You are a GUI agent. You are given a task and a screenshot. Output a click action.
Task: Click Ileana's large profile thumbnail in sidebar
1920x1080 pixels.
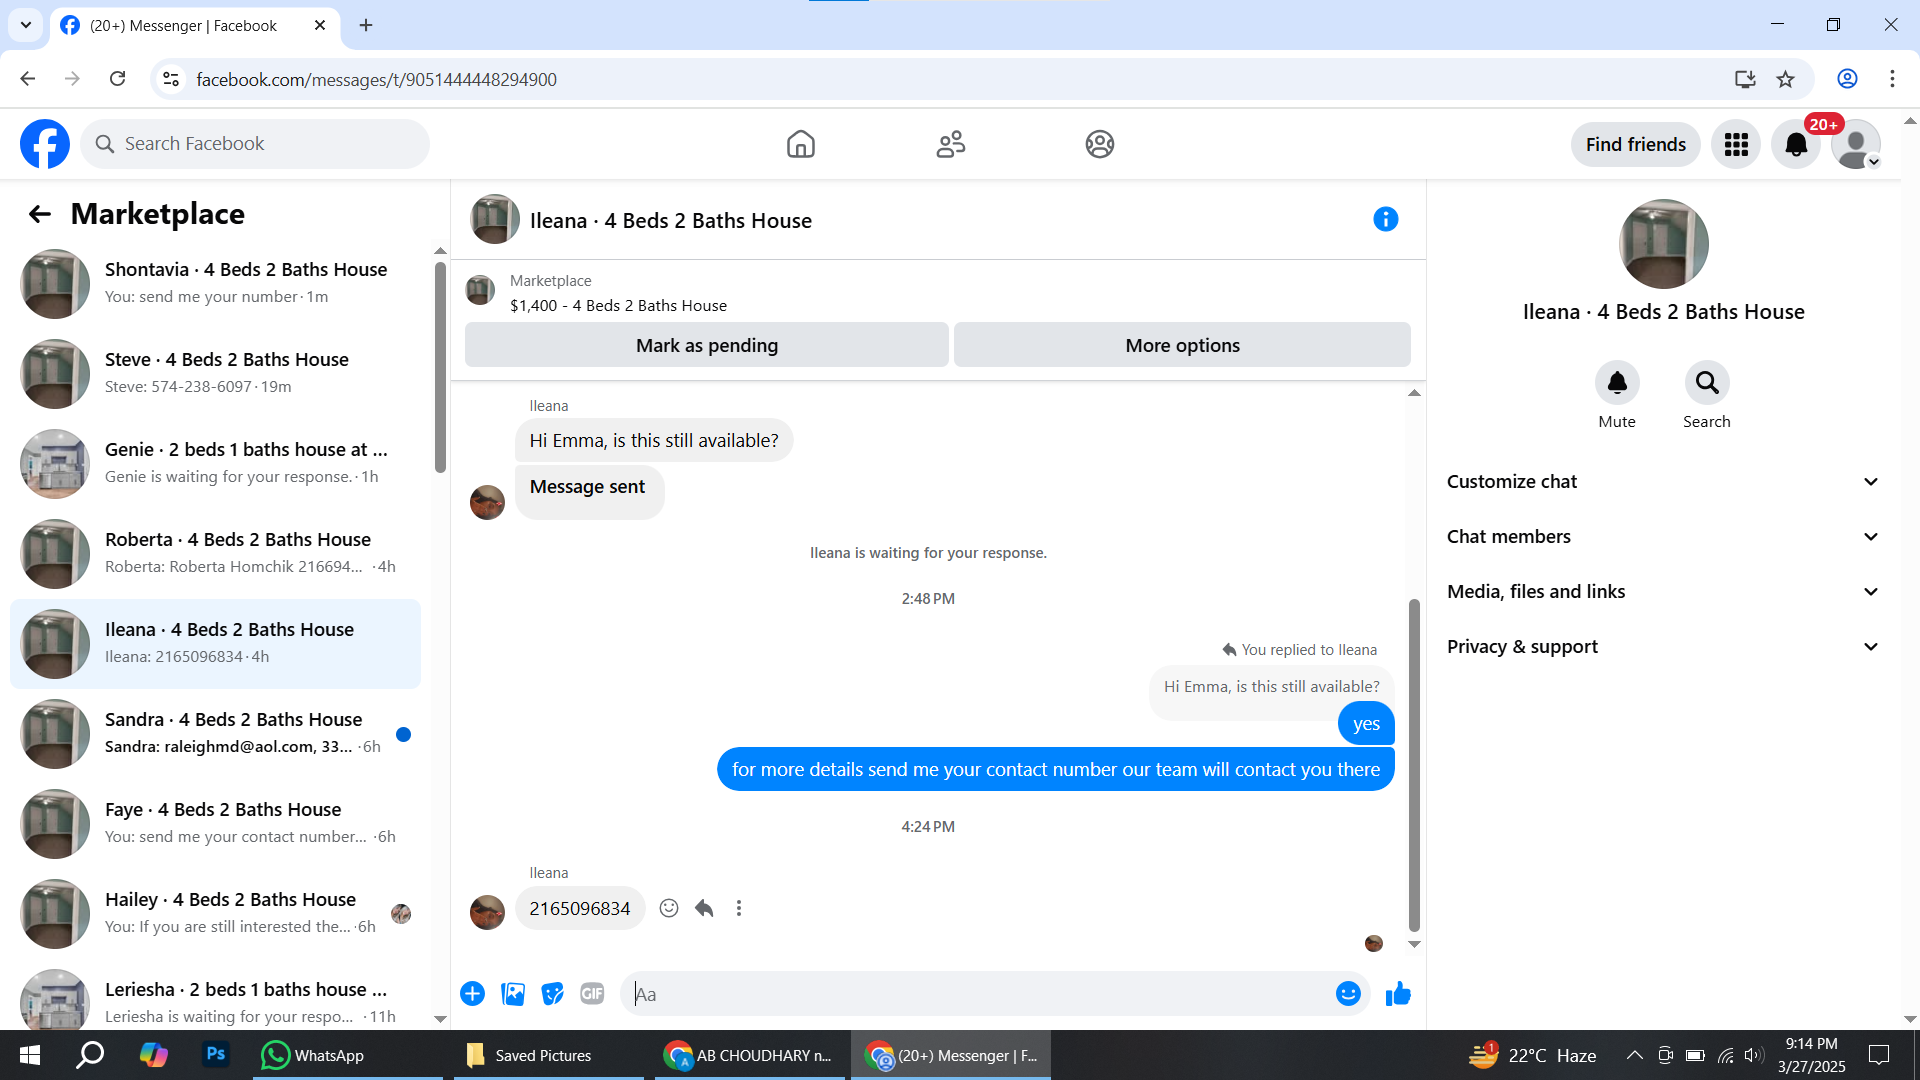click(1663, 244)
